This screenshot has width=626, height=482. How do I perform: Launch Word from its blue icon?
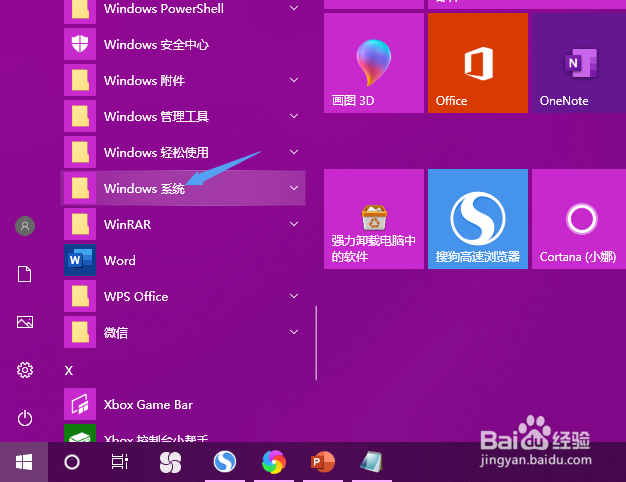[x=80, y=260]
